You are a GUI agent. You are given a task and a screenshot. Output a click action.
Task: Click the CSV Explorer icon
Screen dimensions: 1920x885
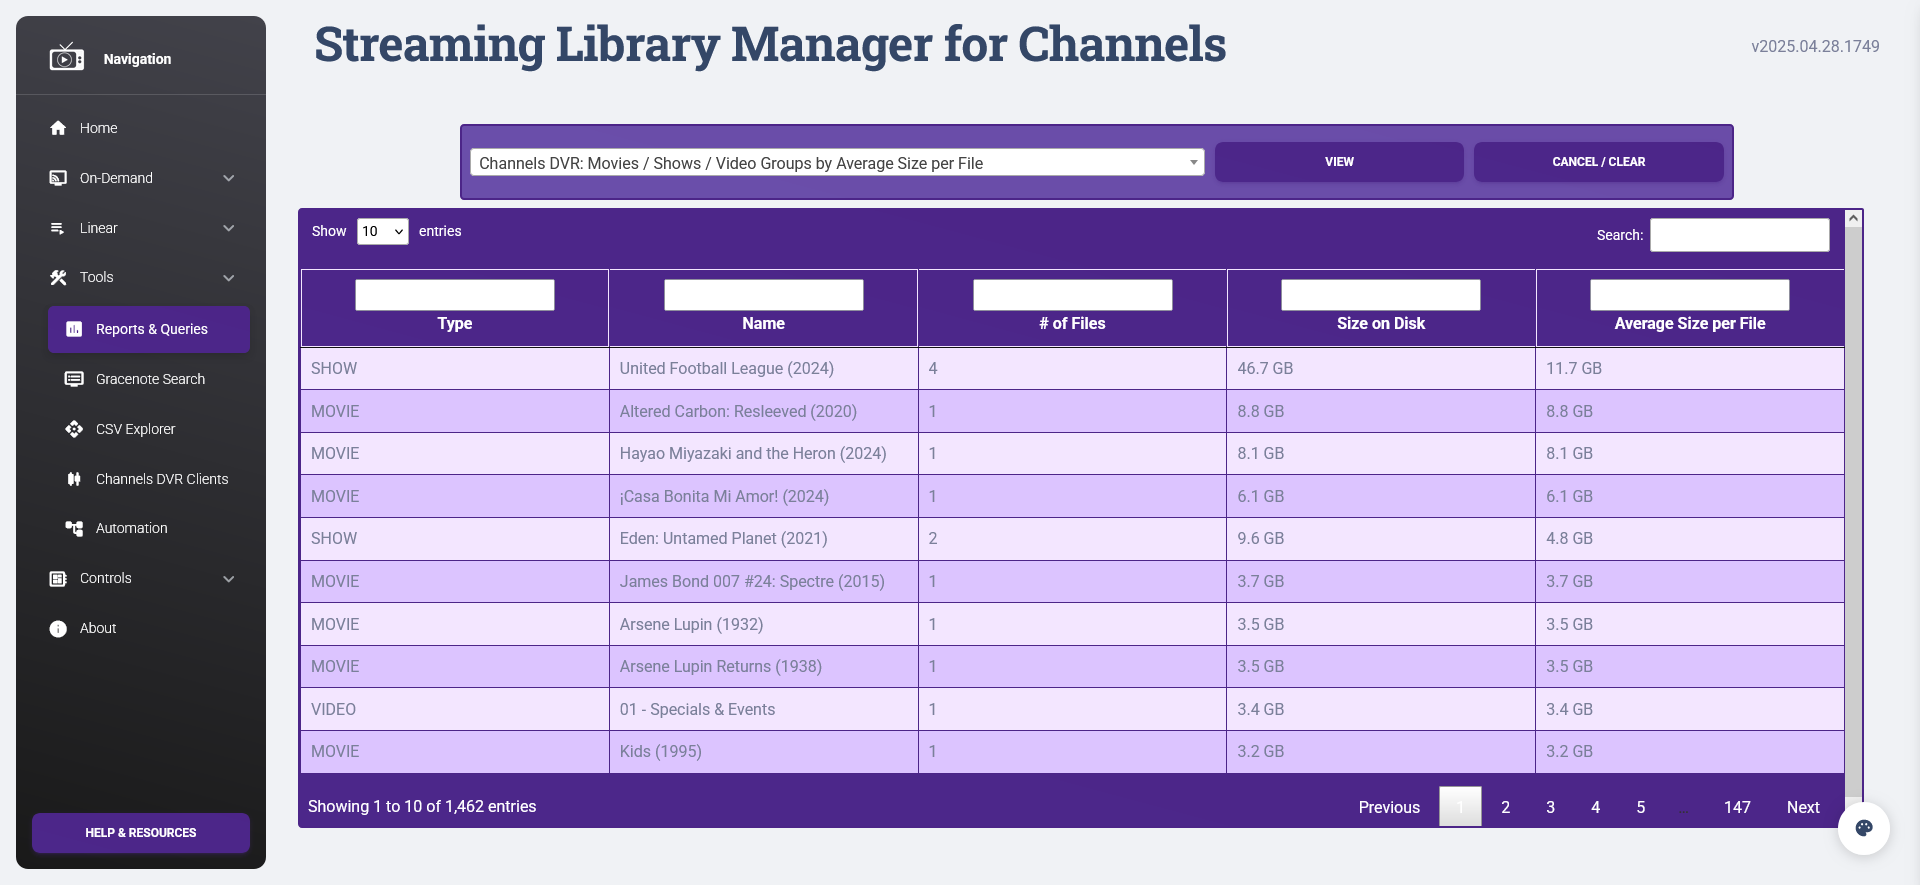74,429
